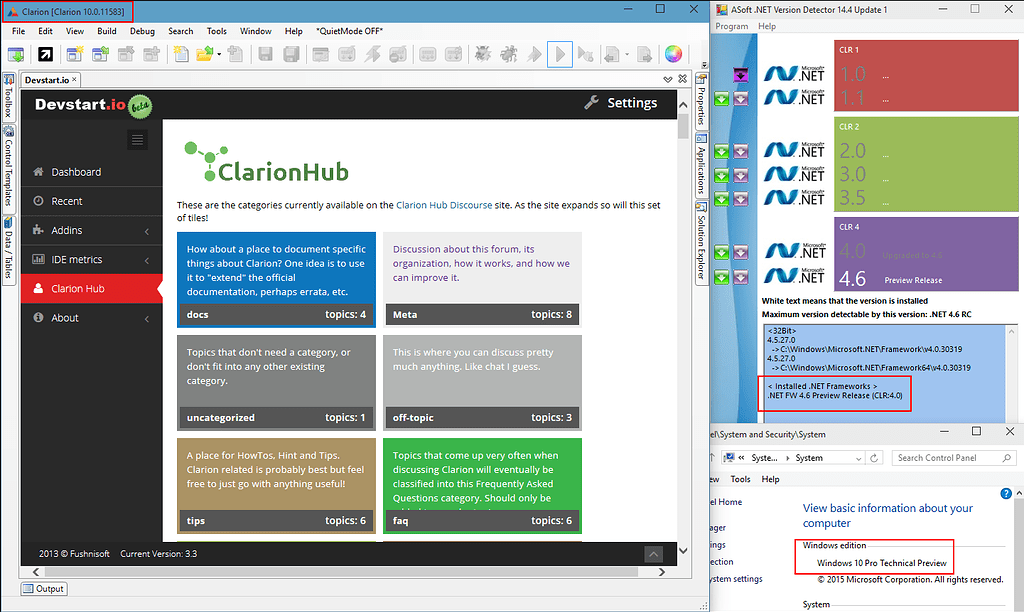The height and width of the screenshot is (612, 1024).
Task: Click the single floppy Save toolbar icon
Action: pos(266,54)
